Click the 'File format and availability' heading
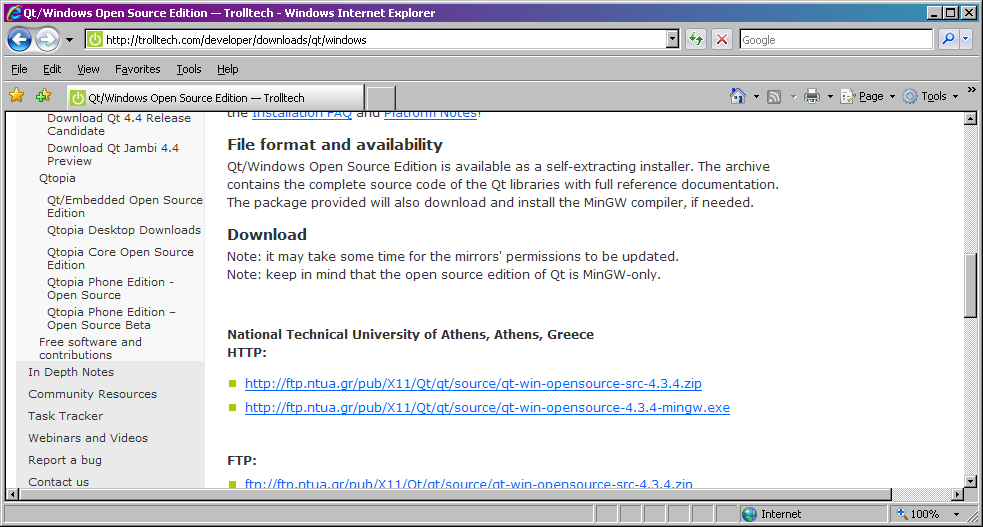Screen dimensions: 983x527 click(x=335, y=145)
